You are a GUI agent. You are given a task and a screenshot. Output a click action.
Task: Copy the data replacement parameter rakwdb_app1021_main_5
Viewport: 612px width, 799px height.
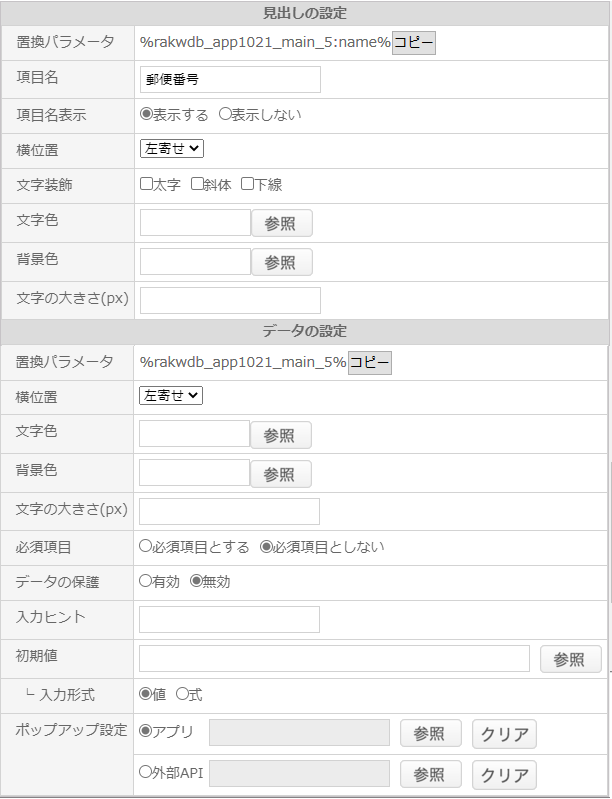point(369,363)
